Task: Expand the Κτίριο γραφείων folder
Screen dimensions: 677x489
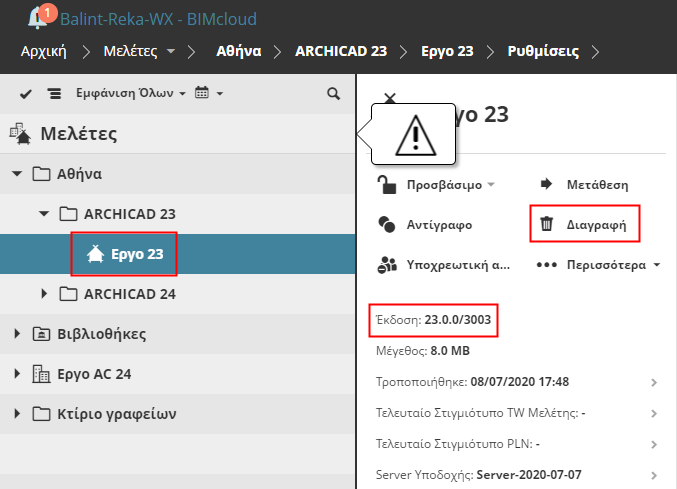Action: [x=17, y=414]
